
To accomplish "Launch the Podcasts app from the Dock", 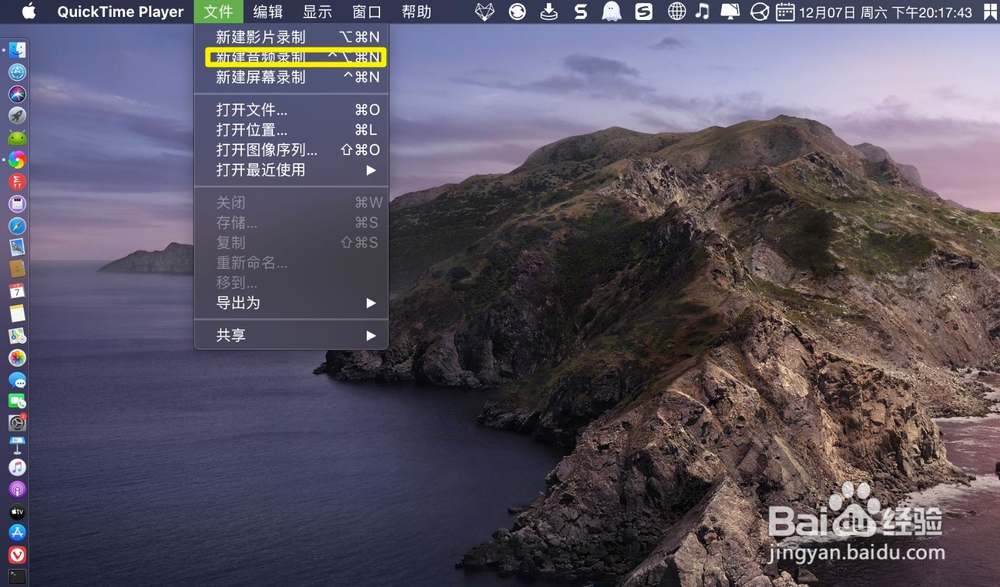I will tap(17, 490).
